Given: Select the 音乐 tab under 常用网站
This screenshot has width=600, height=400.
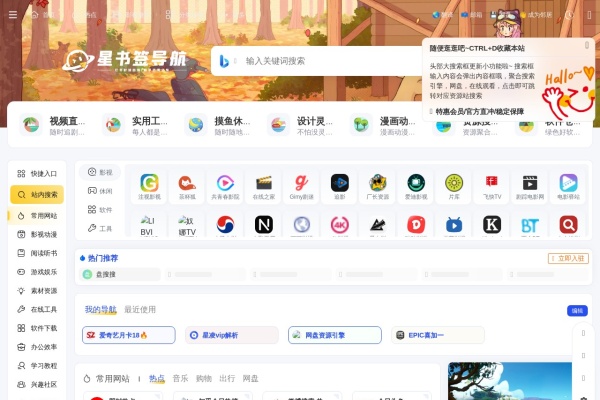Looking at the screenshot, I should pyautogui.click(x=180, y=378).
